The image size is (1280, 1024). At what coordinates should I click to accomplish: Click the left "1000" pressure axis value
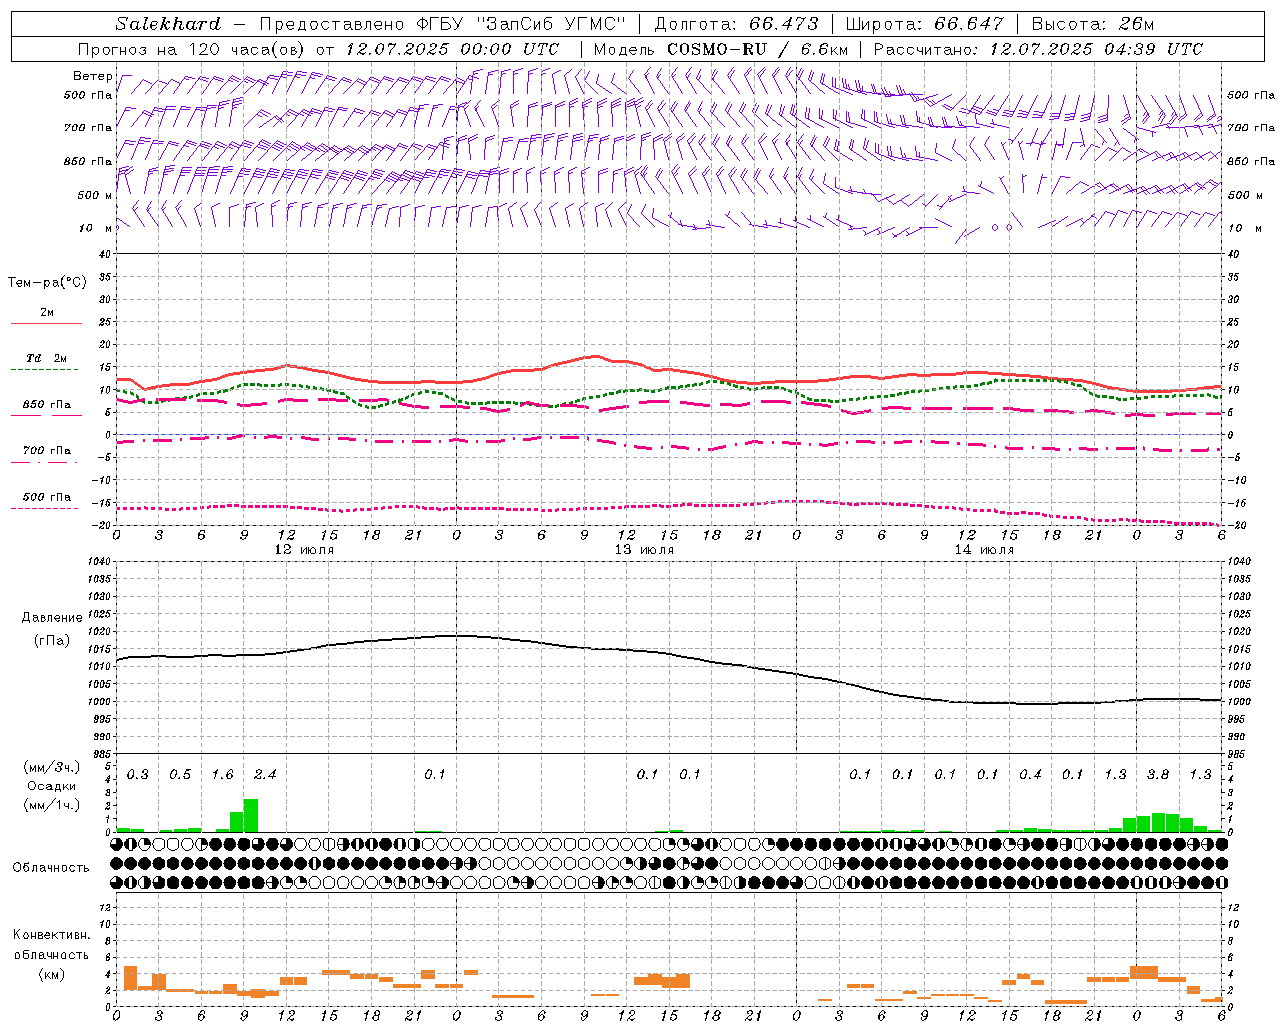tap(98, 702)
